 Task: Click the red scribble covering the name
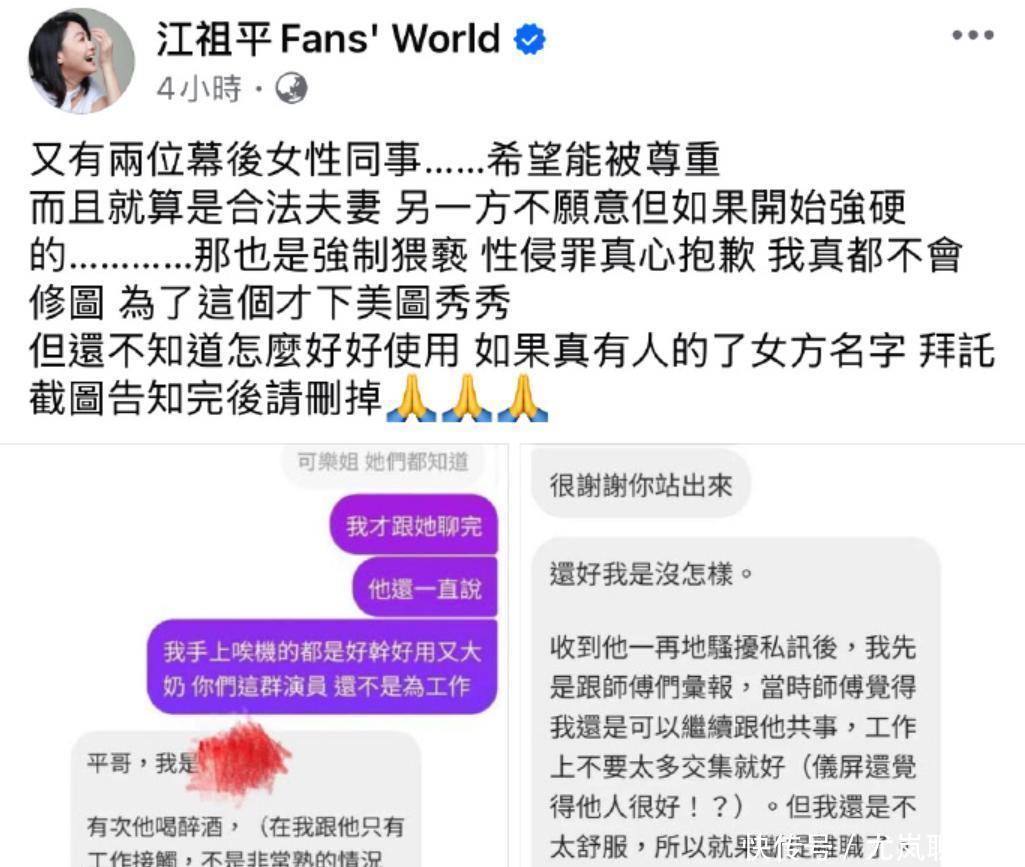point(243,758)
